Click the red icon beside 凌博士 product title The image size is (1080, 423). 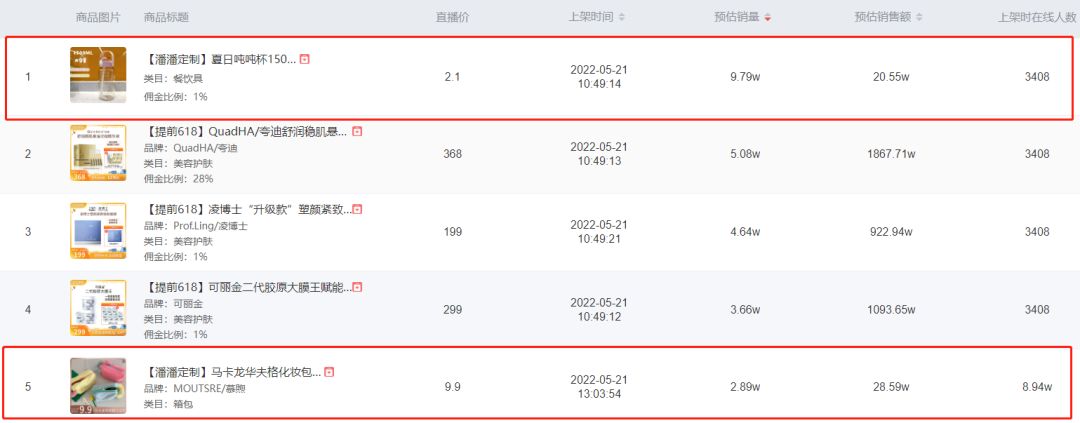coord(357,209)
